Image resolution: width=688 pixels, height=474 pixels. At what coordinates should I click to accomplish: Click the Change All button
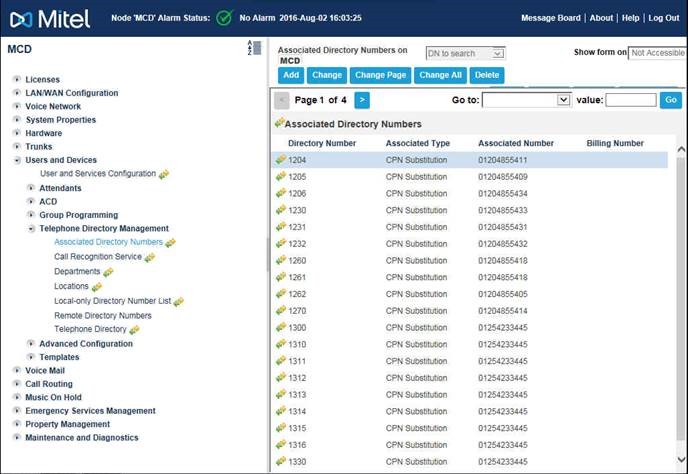pyautogui.click(x=441, y=75)
